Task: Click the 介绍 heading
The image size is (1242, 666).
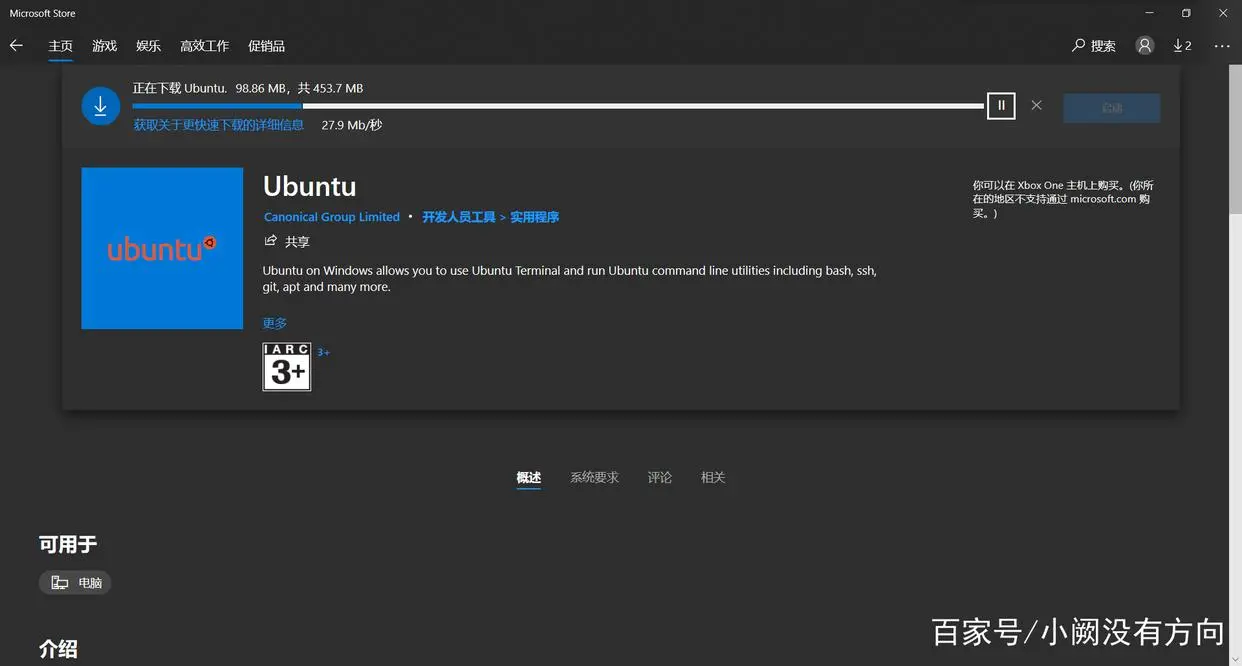Action: (x=58, y=649)
